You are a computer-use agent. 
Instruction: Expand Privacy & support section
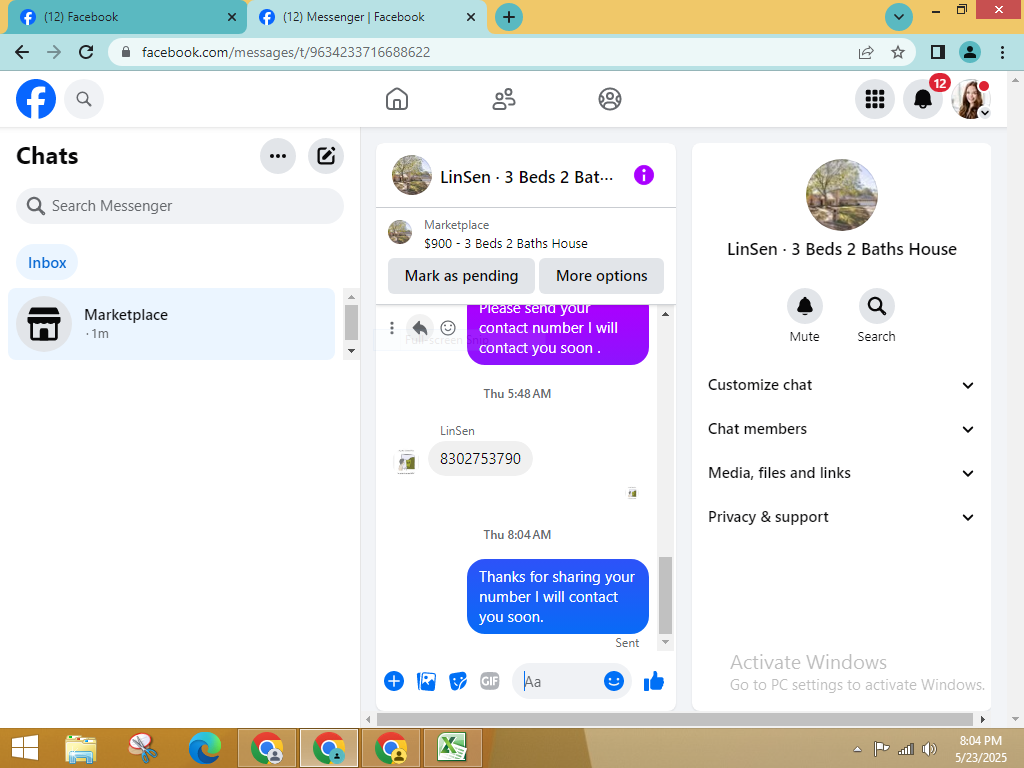tap(841, 517)
